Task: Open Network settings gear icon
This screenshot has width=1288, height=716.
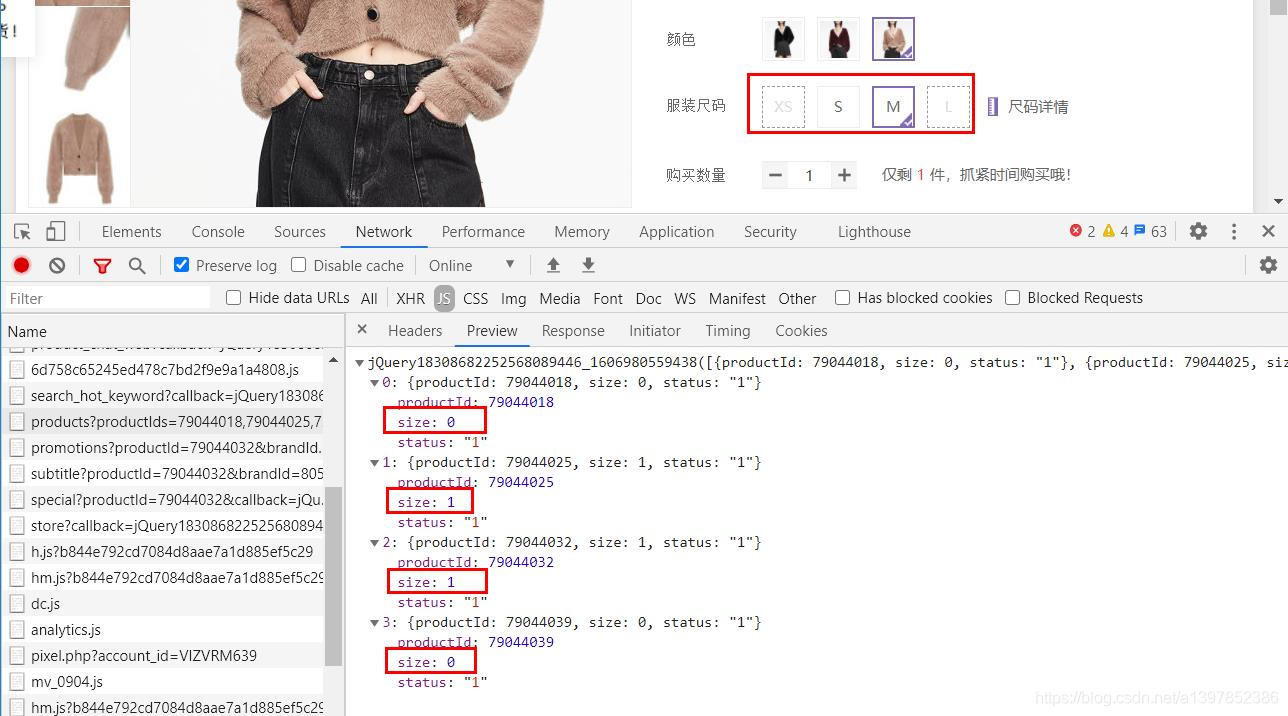Action: click(x=1268, y=265)
